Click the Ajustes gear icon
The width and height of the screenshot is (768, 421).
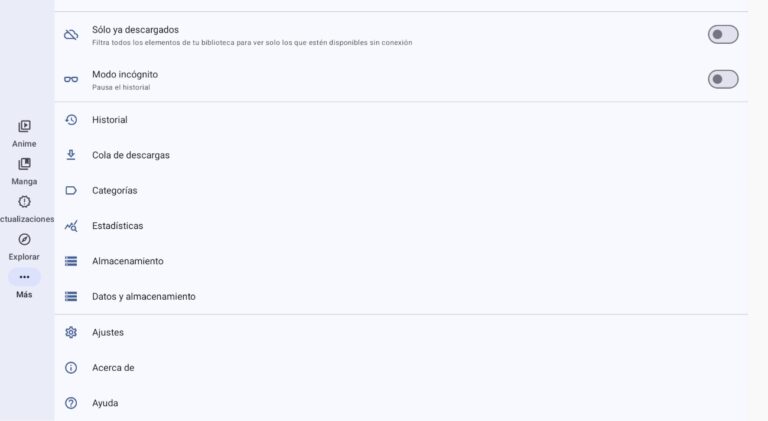coord(71,332)
